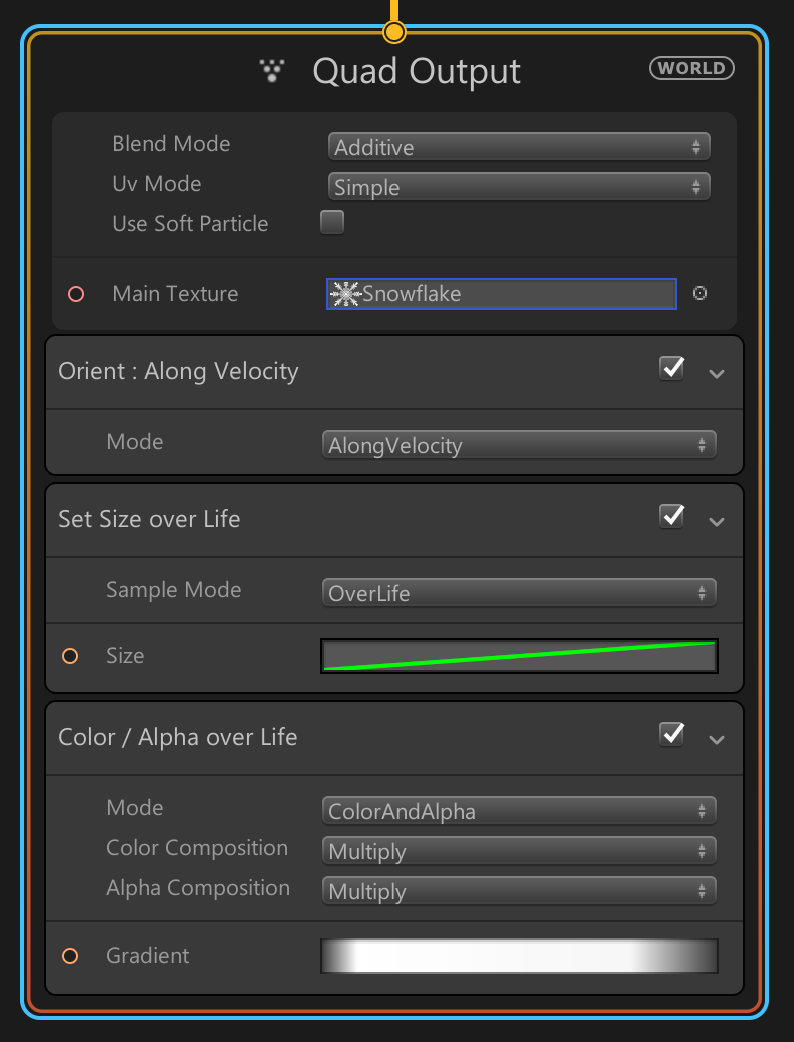Screen dimensions: 794x1042
Task: Open the Uv Mode dropdown
Action: [518, 187]
